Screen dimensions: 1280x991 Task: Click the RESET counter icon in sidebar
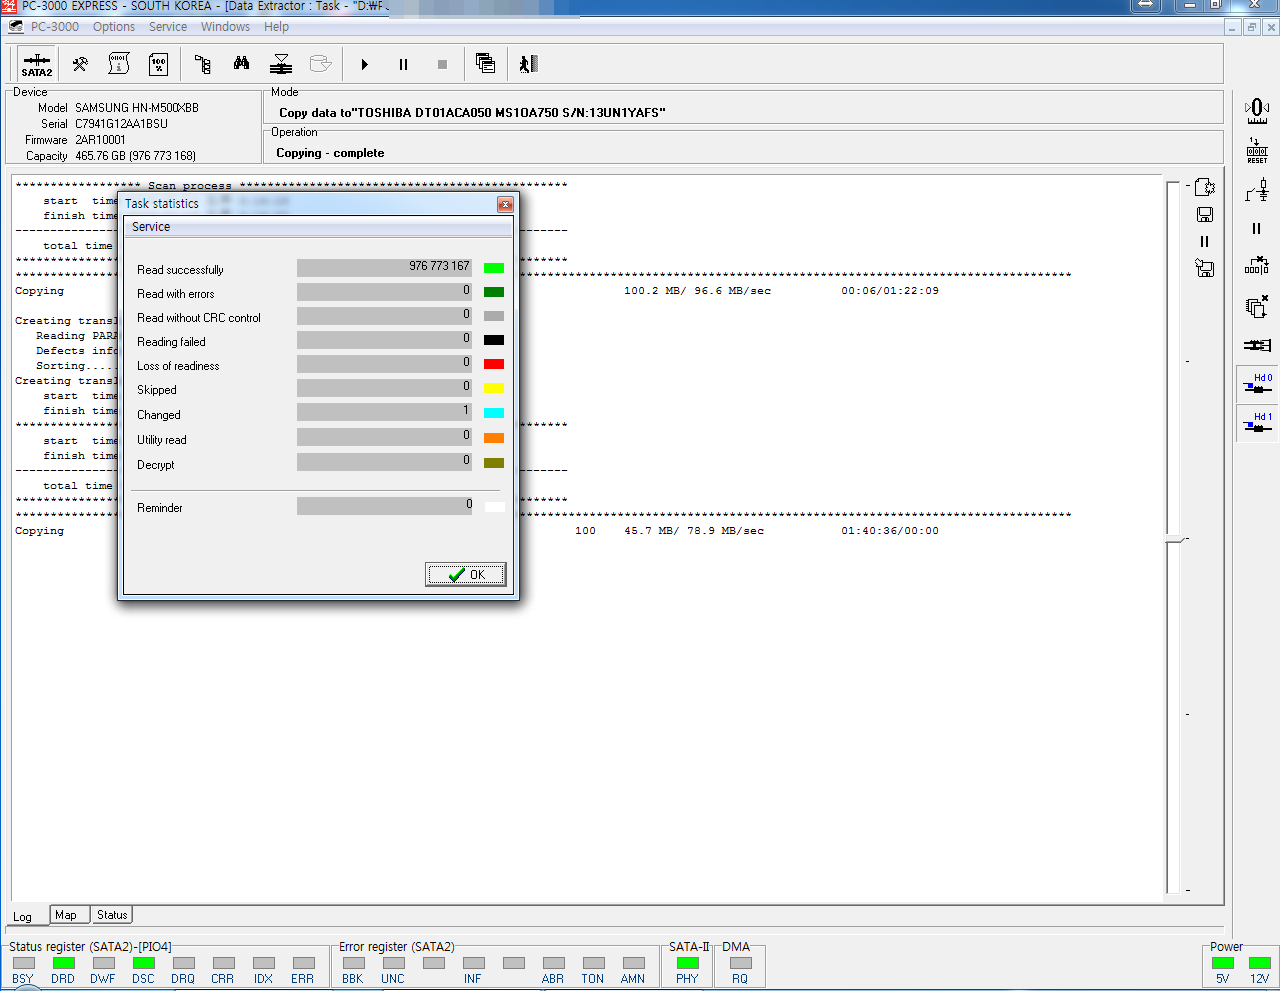(1257, 151)
